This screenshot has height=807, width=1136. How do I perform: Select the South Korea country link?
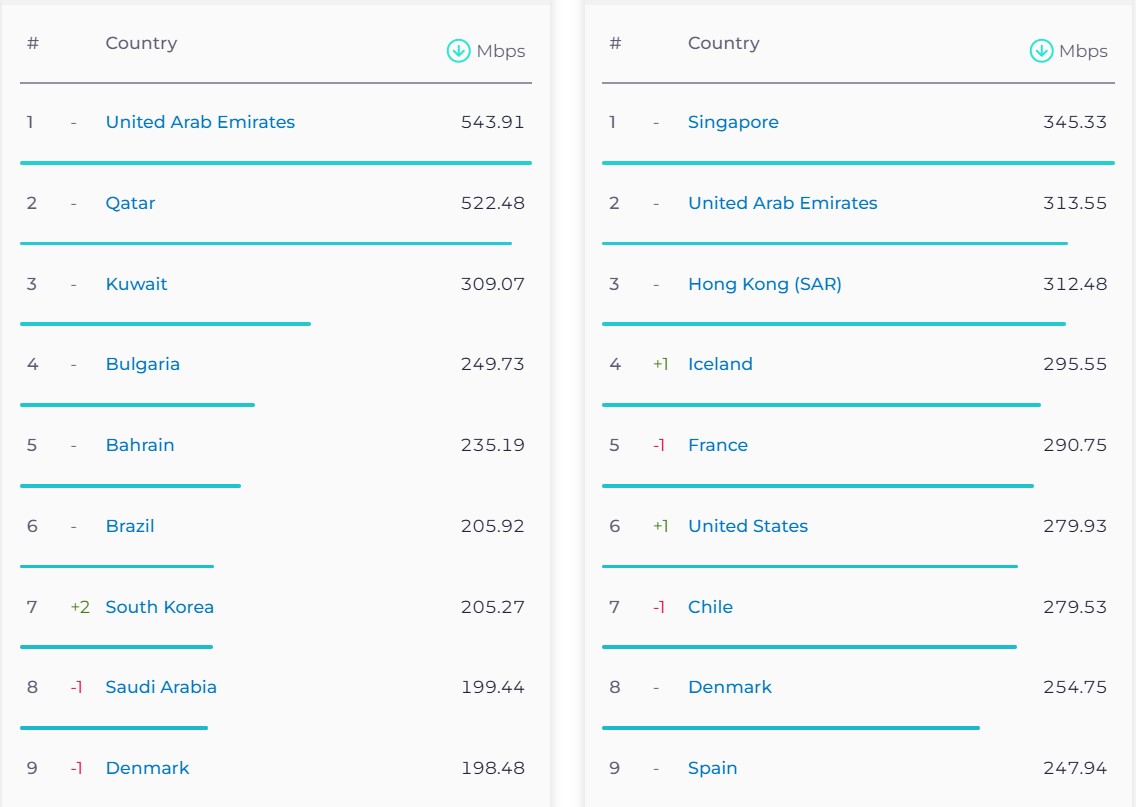point(159,607)
